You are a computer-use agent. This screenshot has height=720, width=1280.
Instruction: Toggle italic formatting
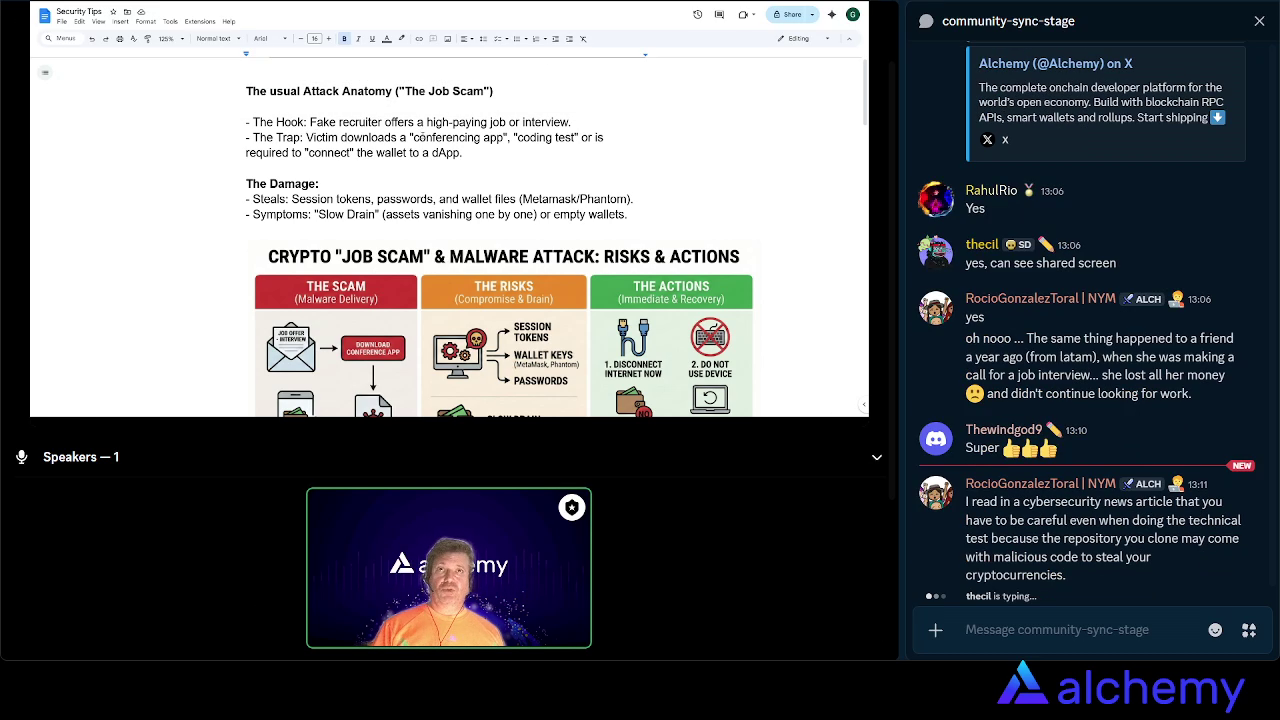[x=358, y=38]
